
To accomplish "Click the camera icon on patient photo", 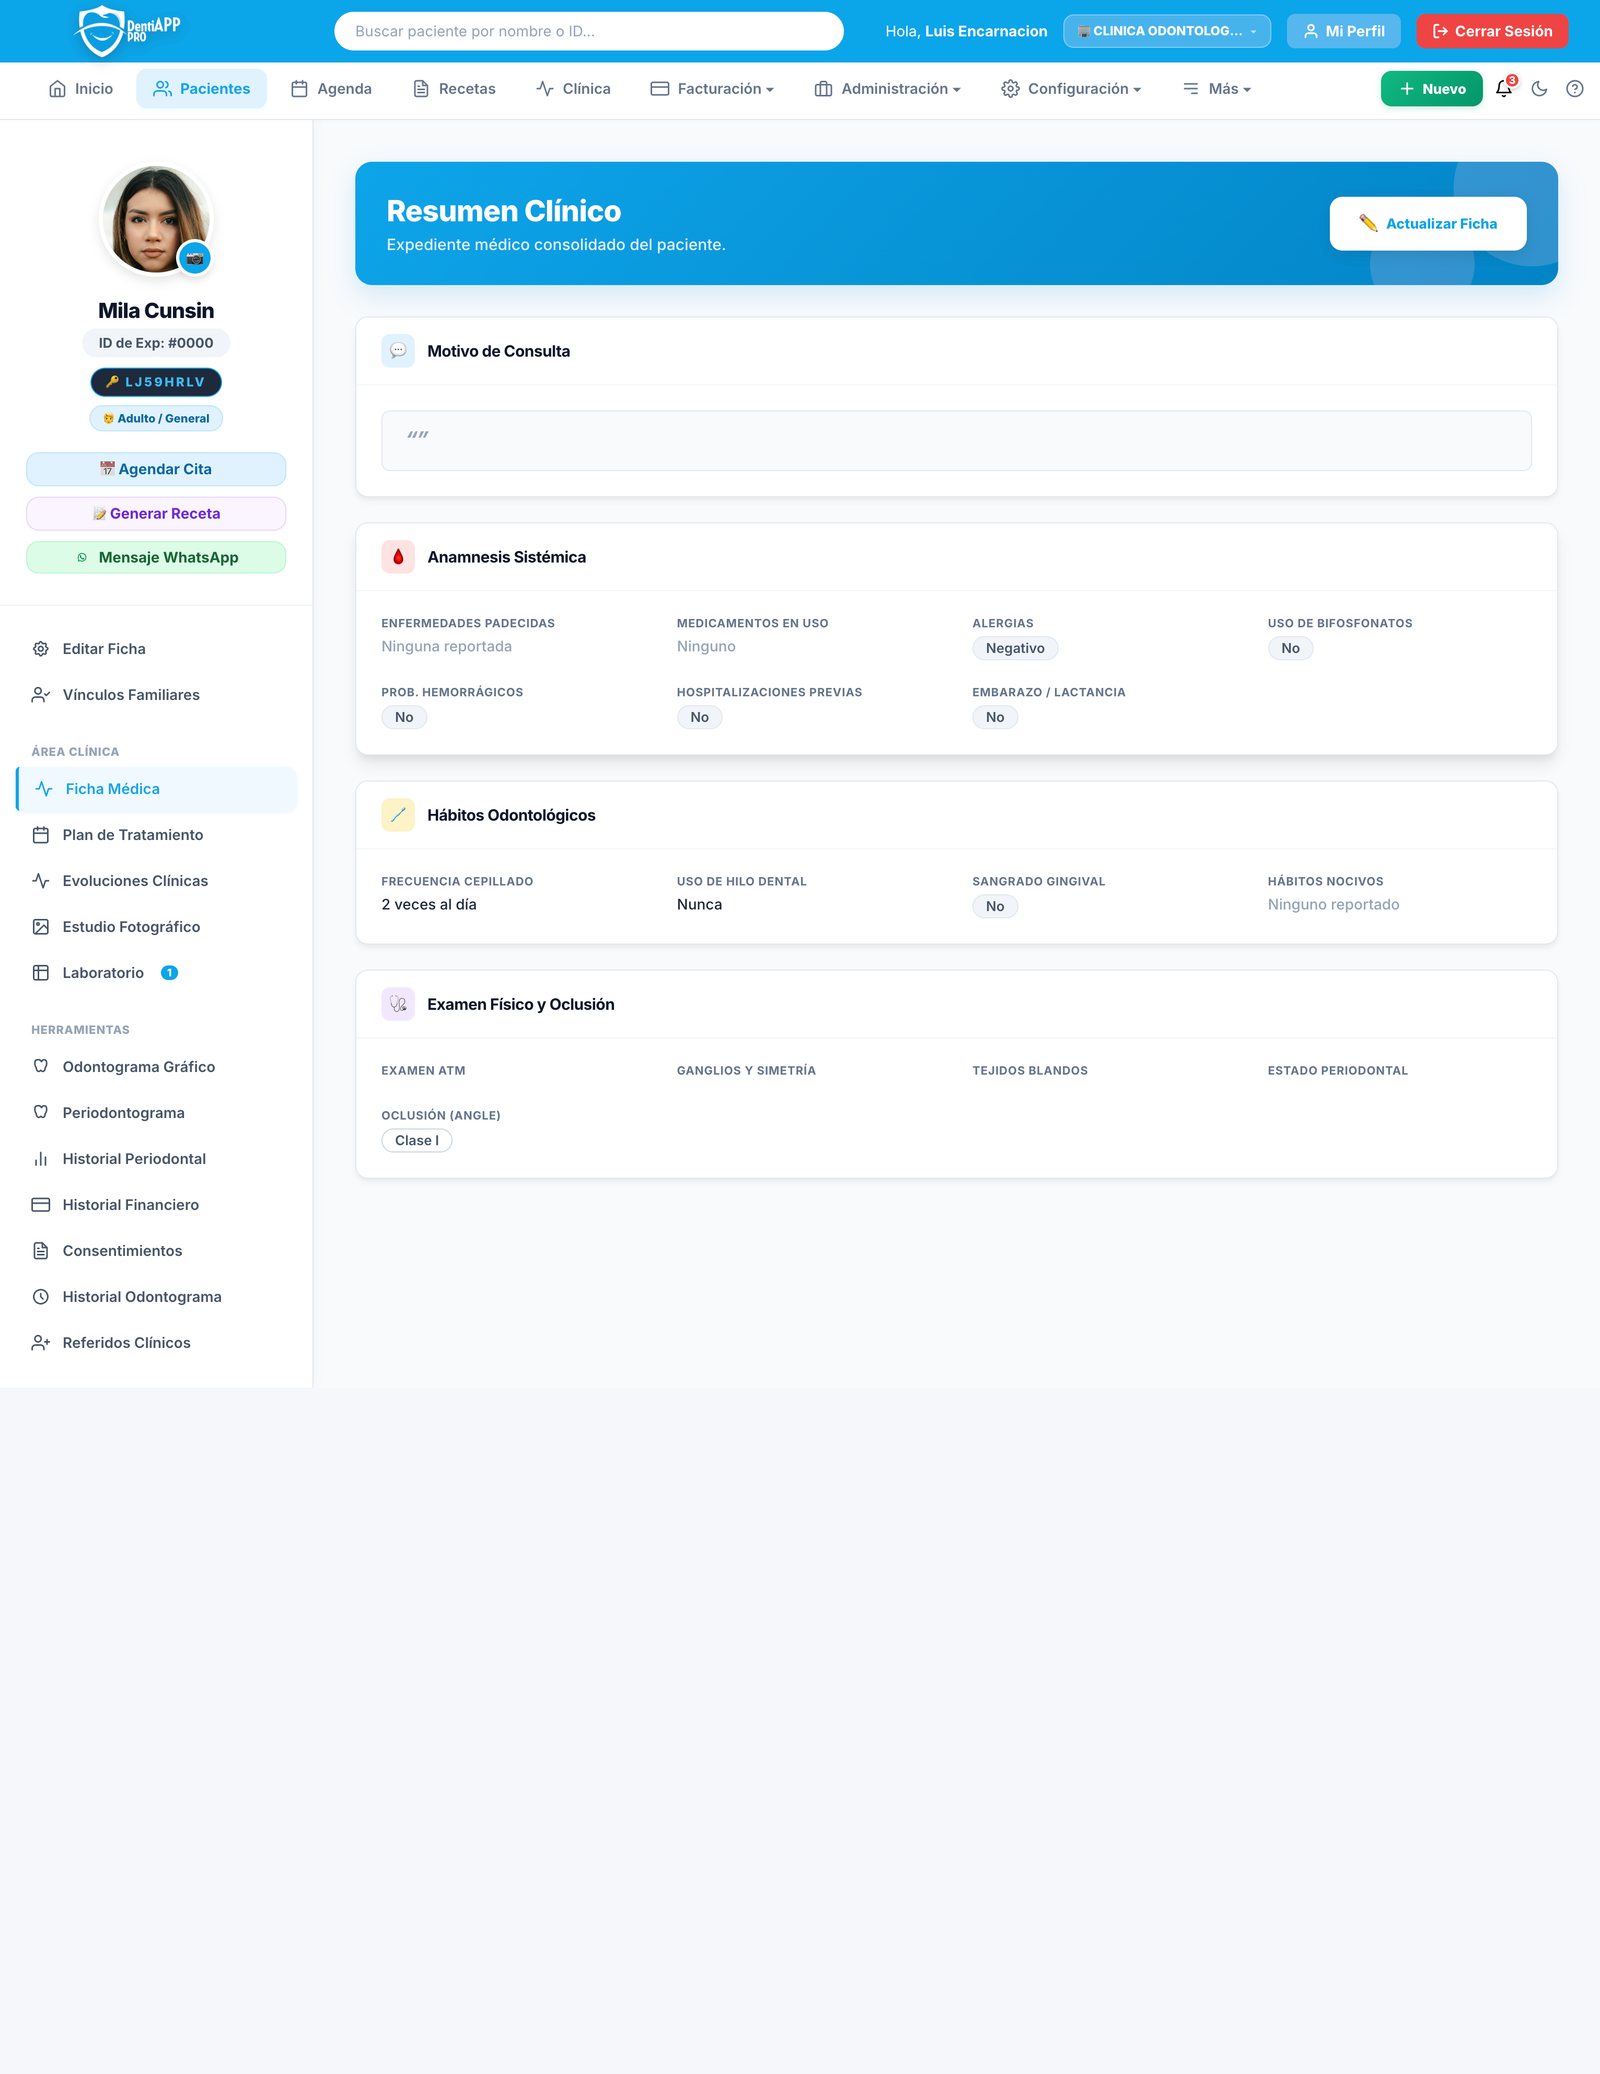I will point(195,258).
